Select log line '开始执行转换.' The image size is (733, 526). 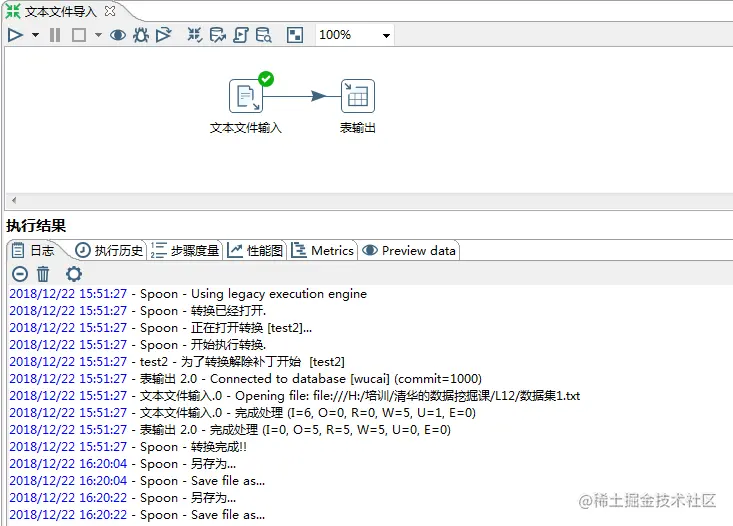pos(137,345)
